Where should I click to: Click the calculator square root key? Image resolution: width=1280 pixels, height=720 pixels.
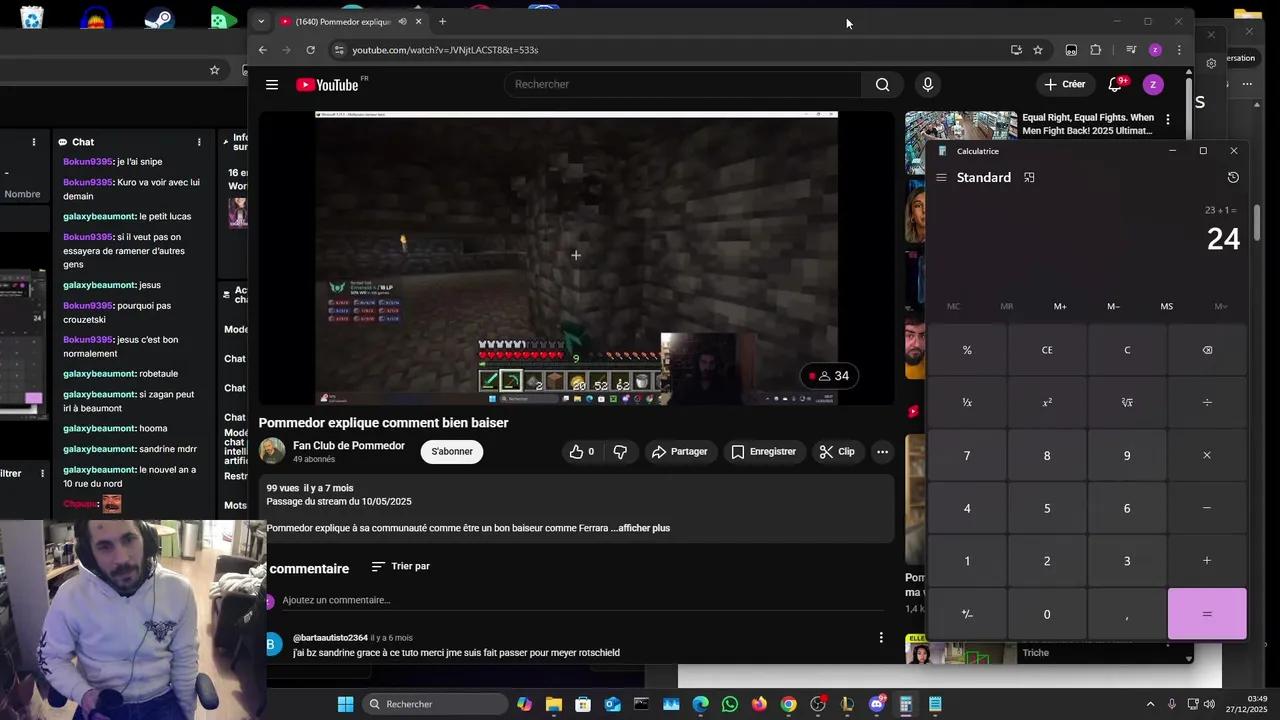(1127, 403)
